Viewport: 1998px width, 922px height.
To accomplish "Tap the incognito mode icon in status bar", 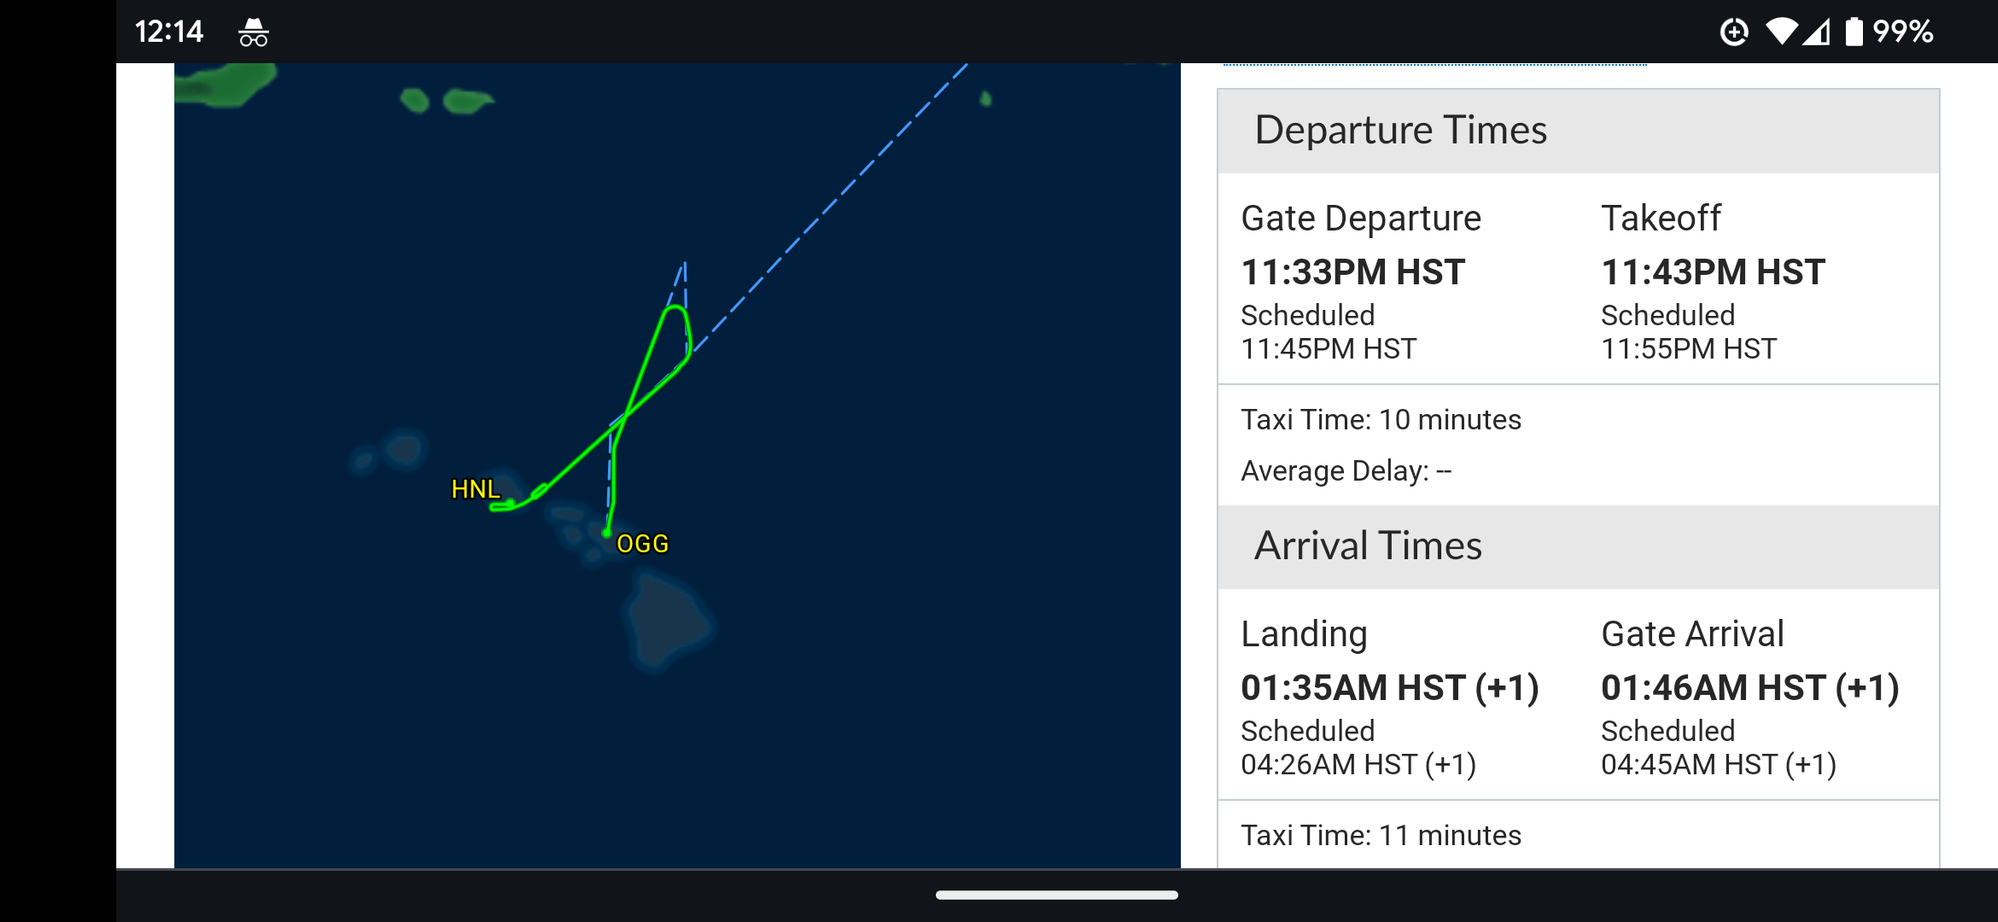I will [x=251, y=32].
